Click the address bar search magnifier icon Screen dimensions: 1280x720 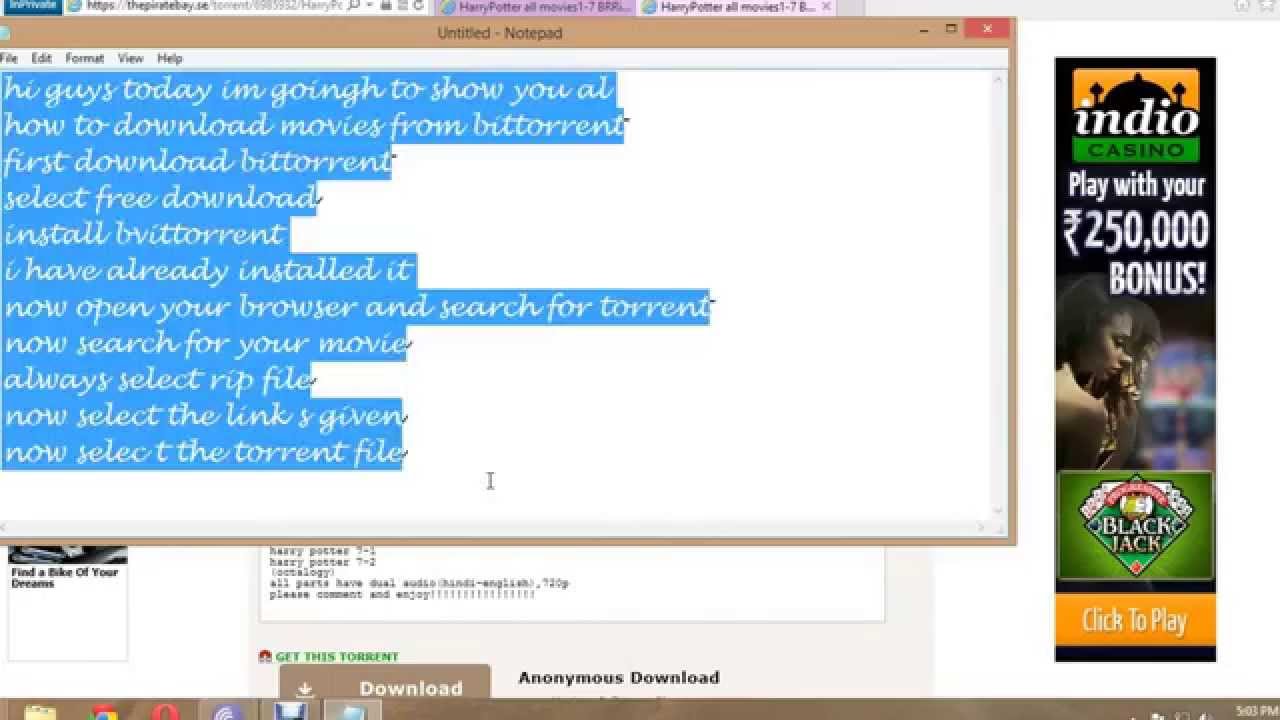[x=354, y=6]
